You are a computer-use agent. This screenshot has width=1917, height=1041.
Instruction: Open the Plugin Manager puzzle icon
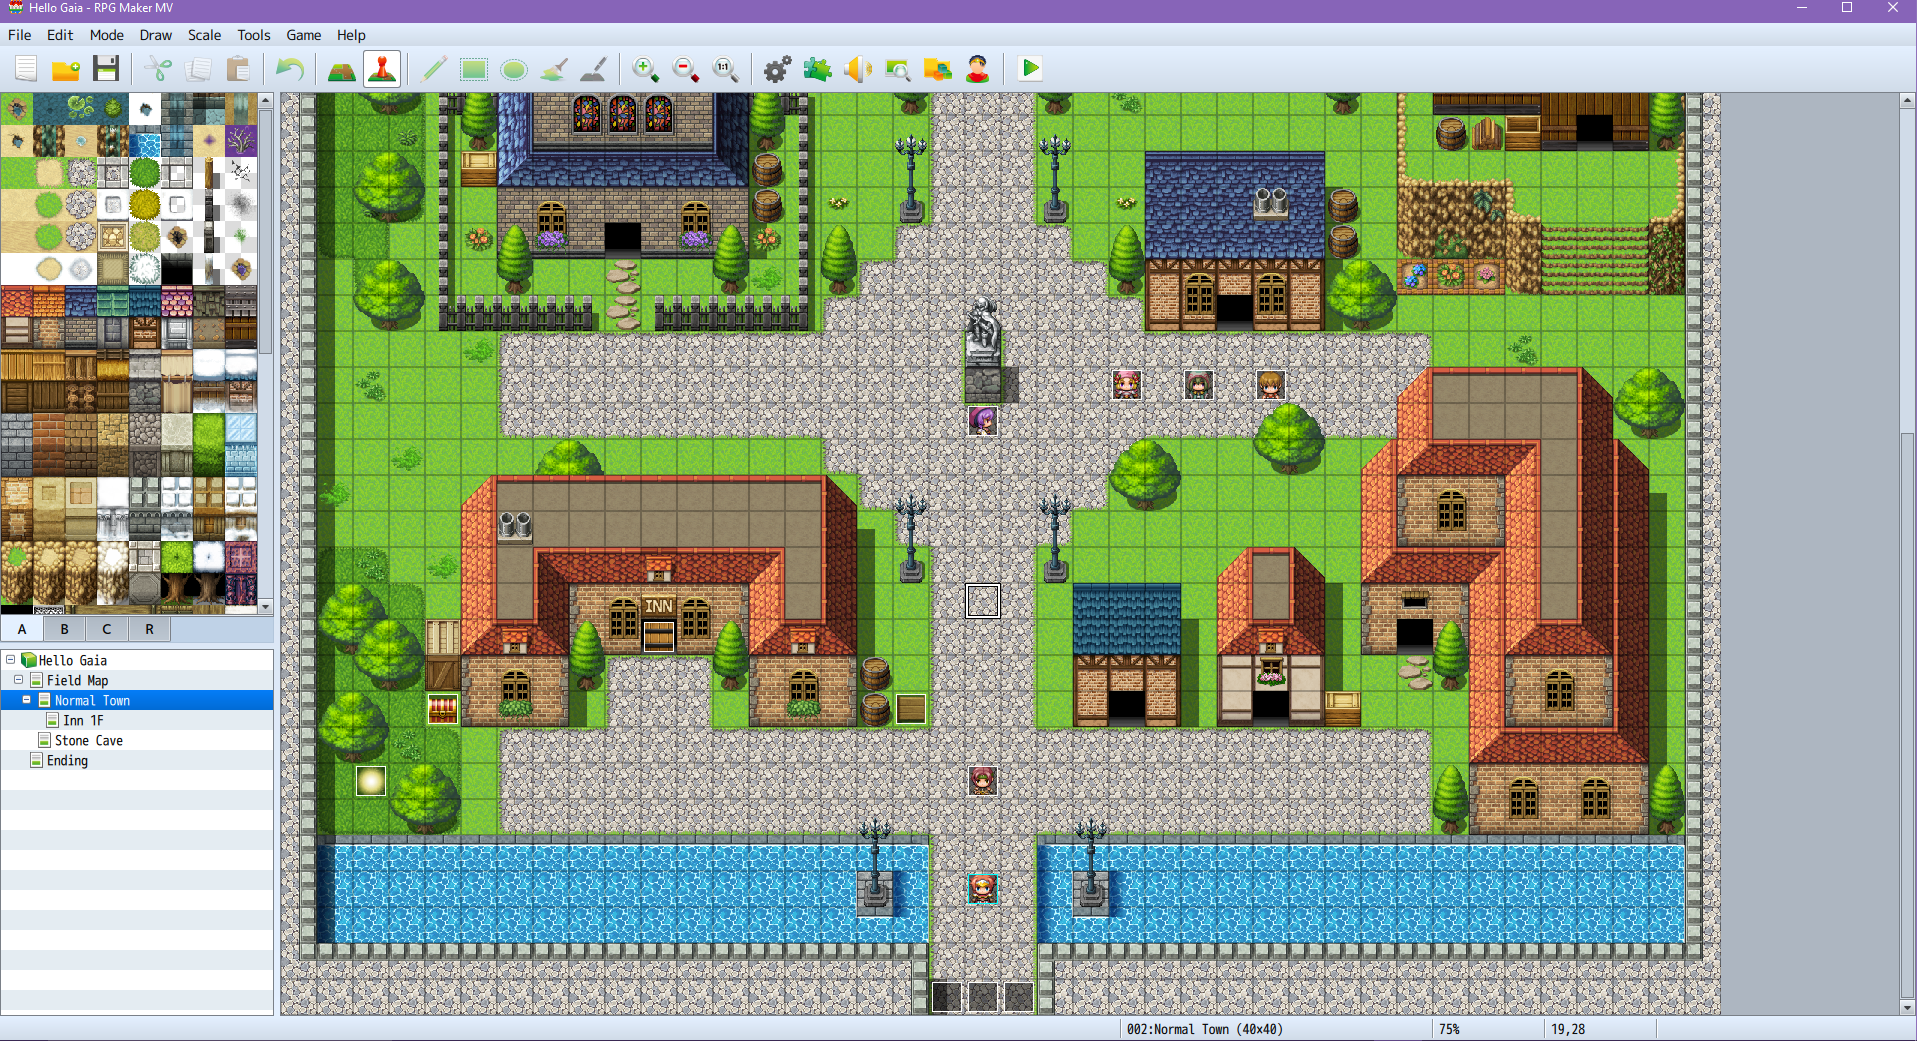(x=817, y=69)
